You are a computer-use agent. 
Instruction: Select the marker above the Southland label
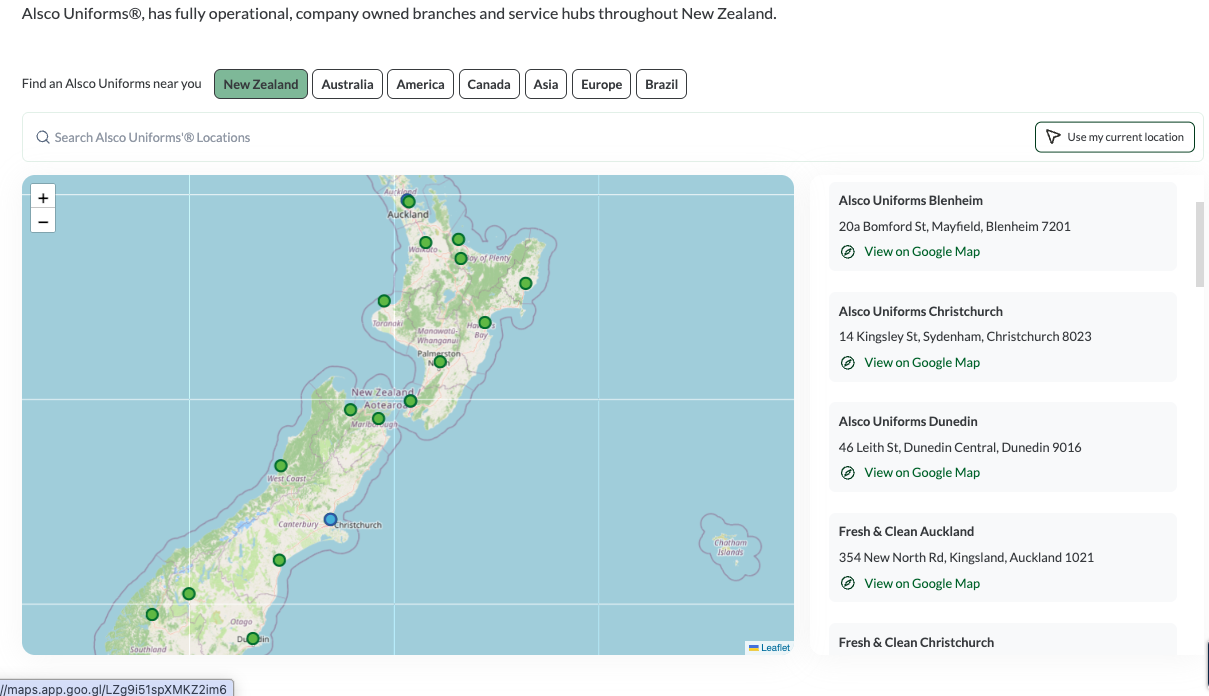point(152,614)
